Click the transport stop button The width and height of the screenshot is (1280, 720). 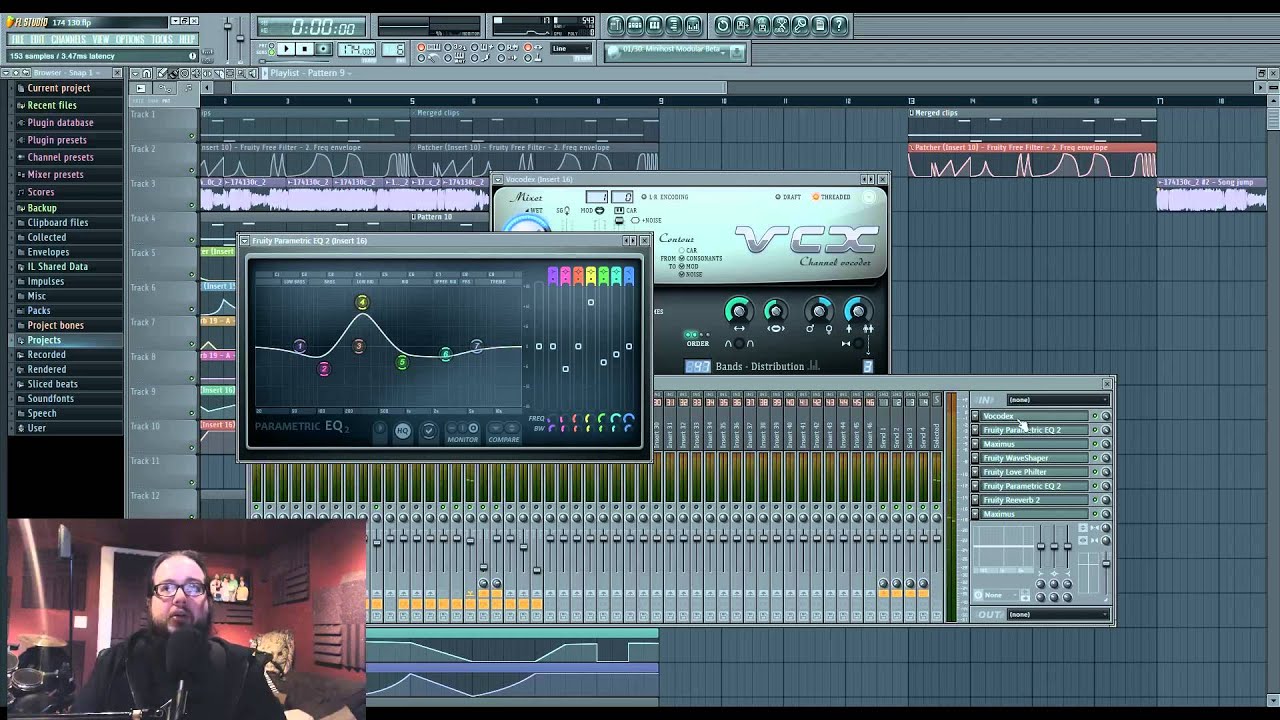tap(305, 49)
